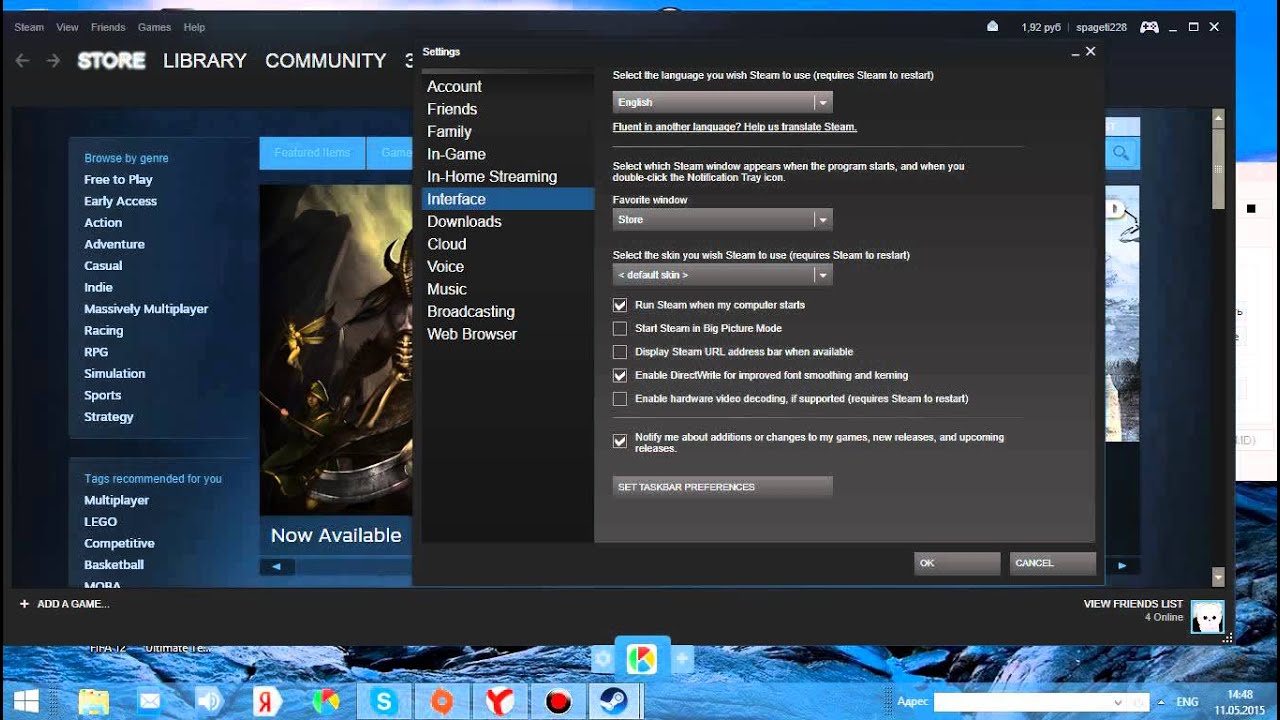Enable Start Steam in Big Picture Mode

click(x=620, y=328)
